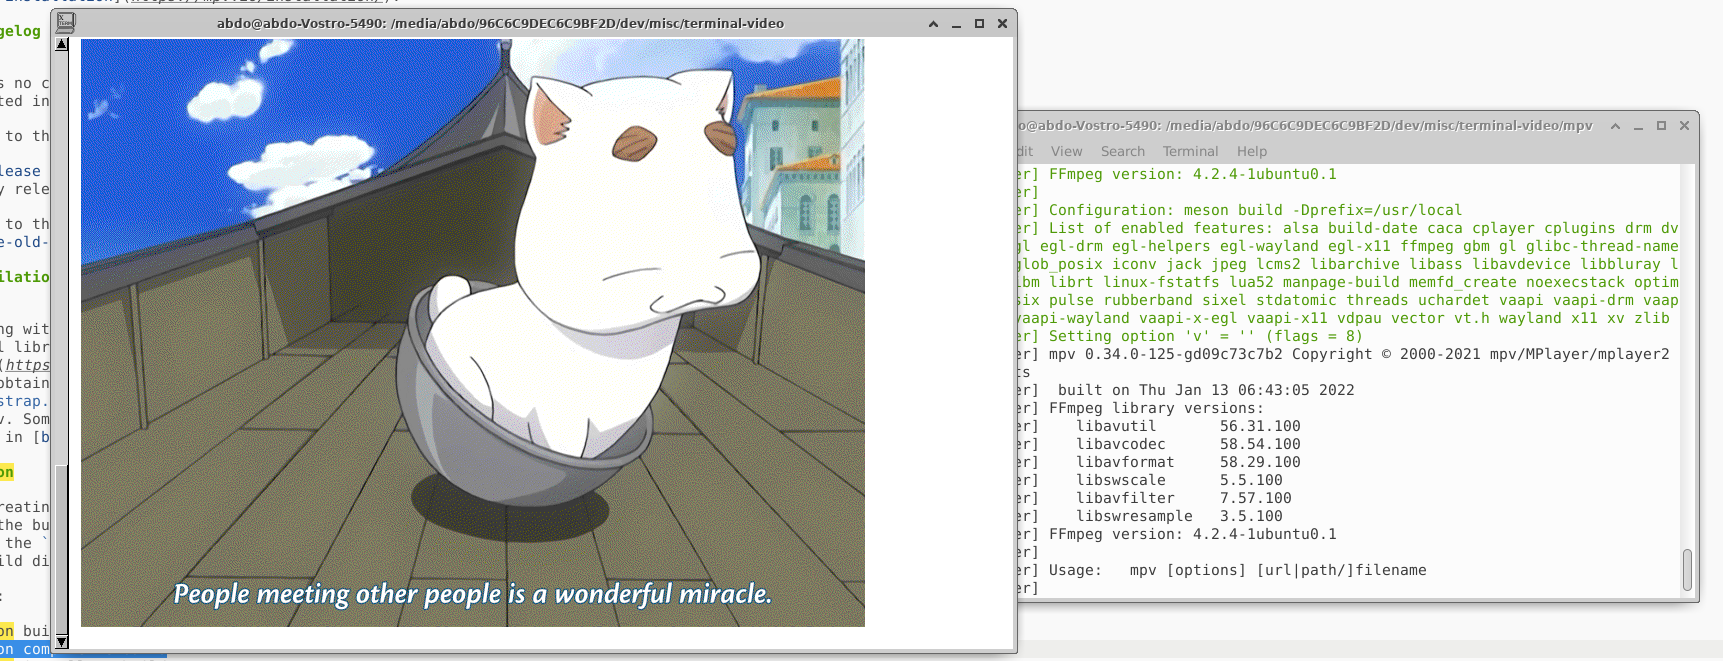Click the scroll-up arrow in the terminal-video scrollbar
Image resolution: width=1723 pixels, height=661 pixels.
point(62,44)
